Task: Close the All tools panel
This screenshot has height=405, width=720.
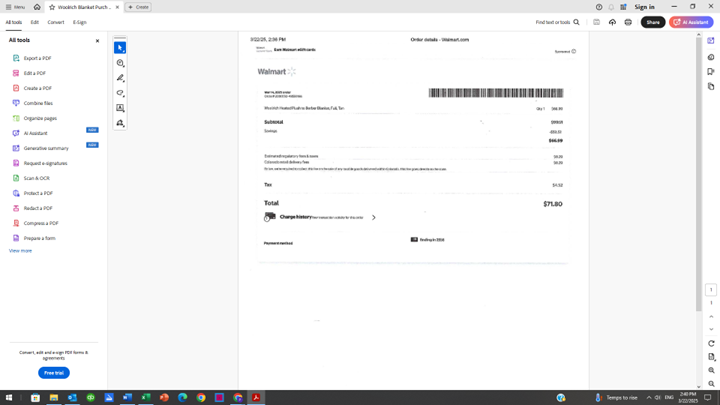Action: coord(97,41)
